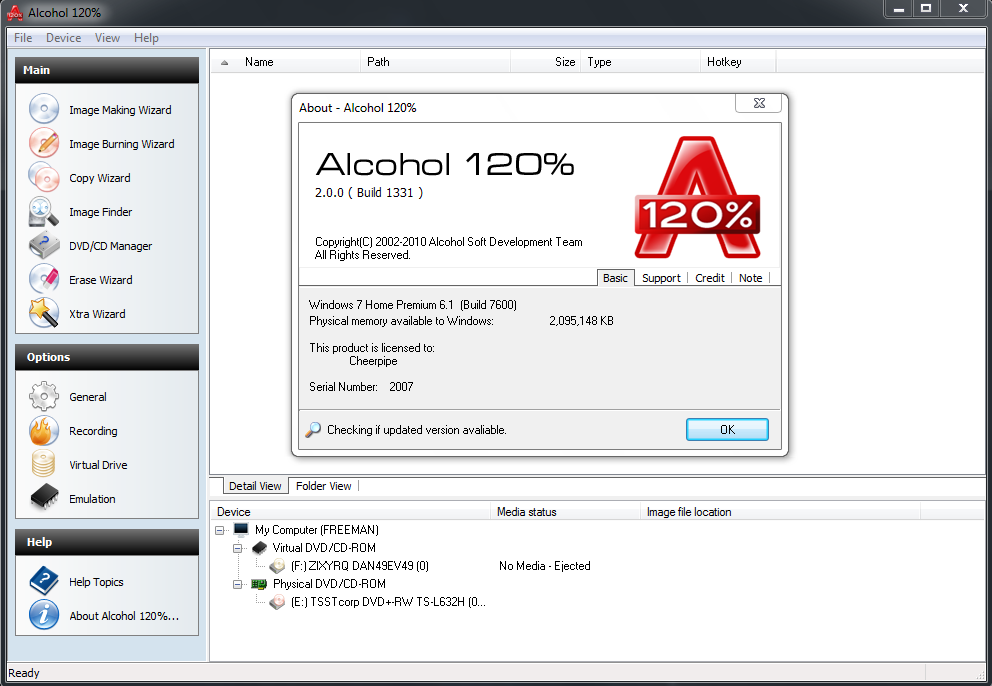
Task: Open Virtual Drive disc stack icon
Action: click(x=44, y=464)
